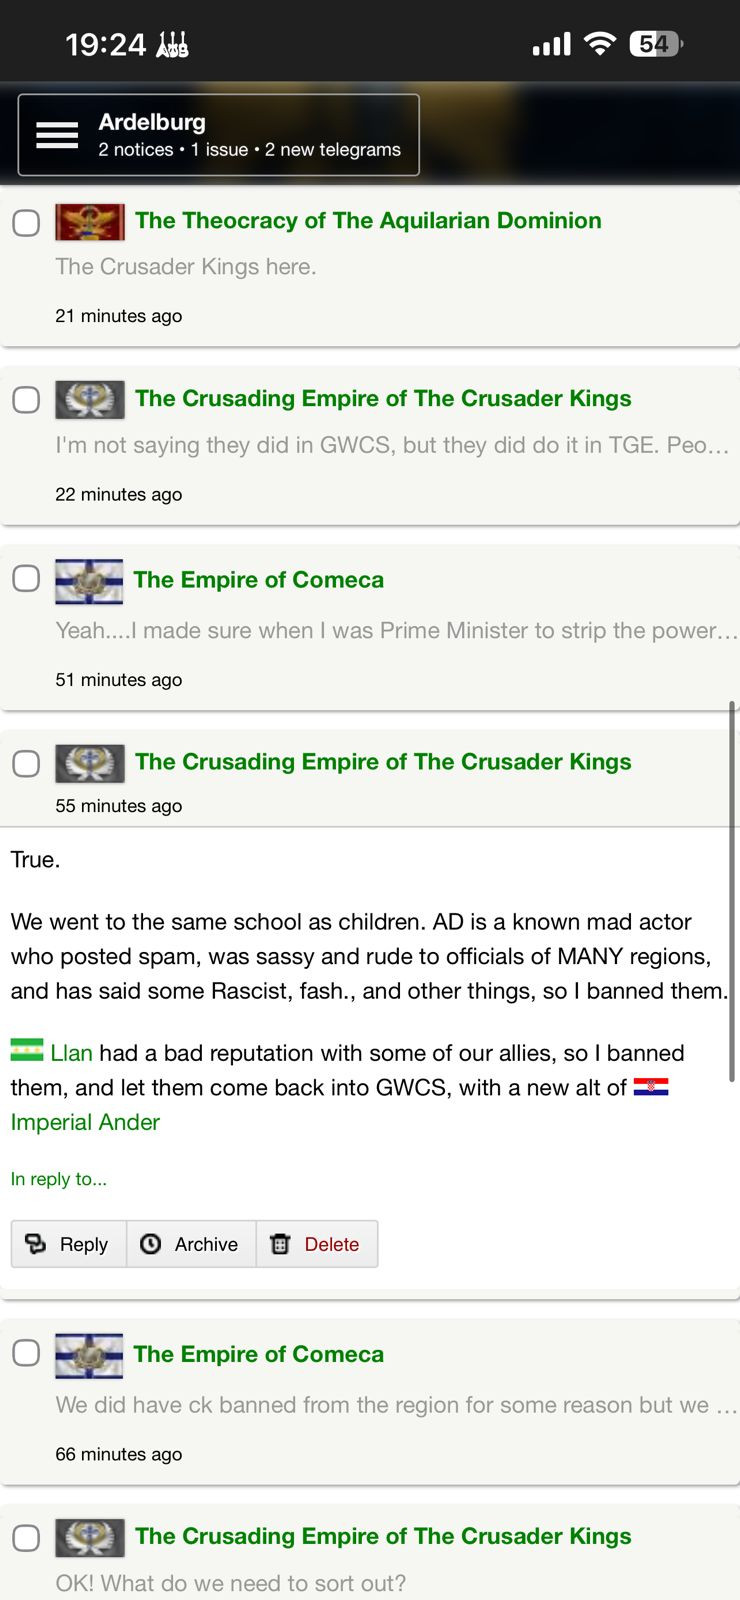Image resolution: width=740 pixels, height=1600 pixels.
Task: Click the Delete trash icon
Action: [281, 1244]
